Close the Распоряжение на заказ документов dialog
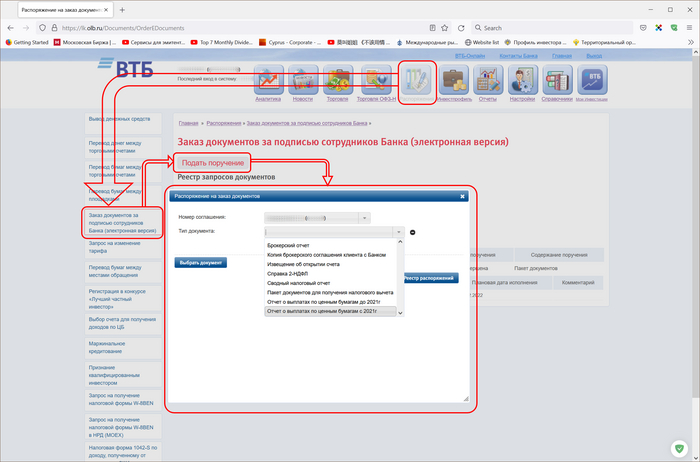 point(462,196)
